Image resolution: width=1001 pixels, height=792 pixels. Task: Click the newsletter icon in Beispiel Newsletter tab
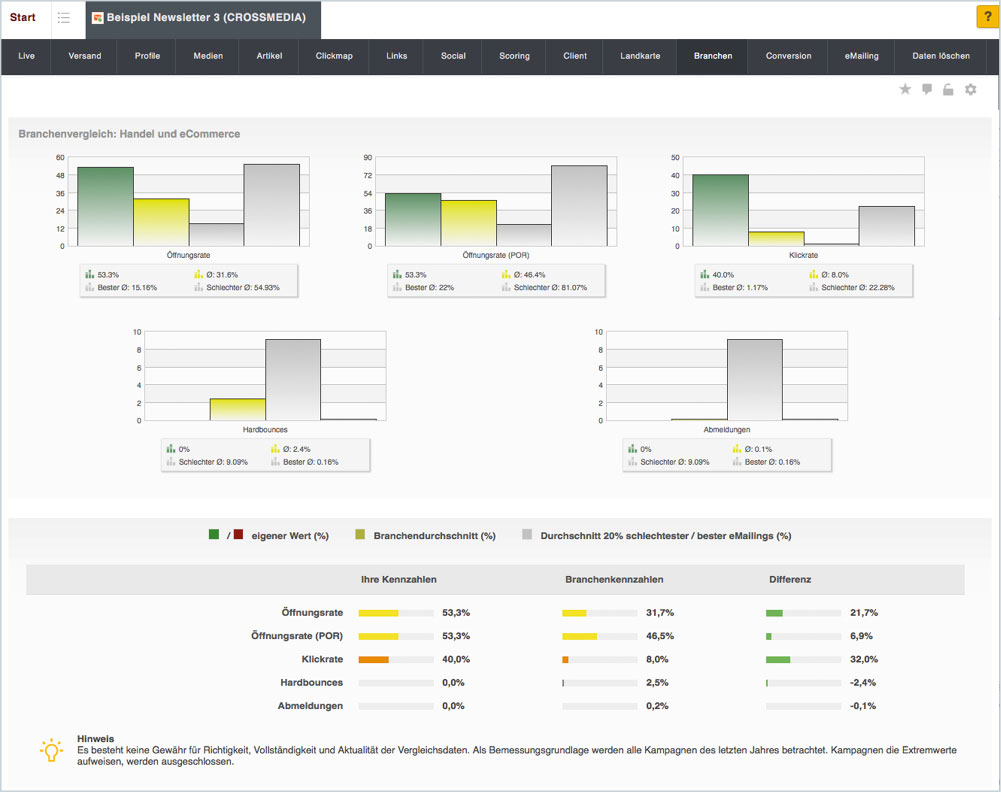pyautogui.click(x=98, y=18)
